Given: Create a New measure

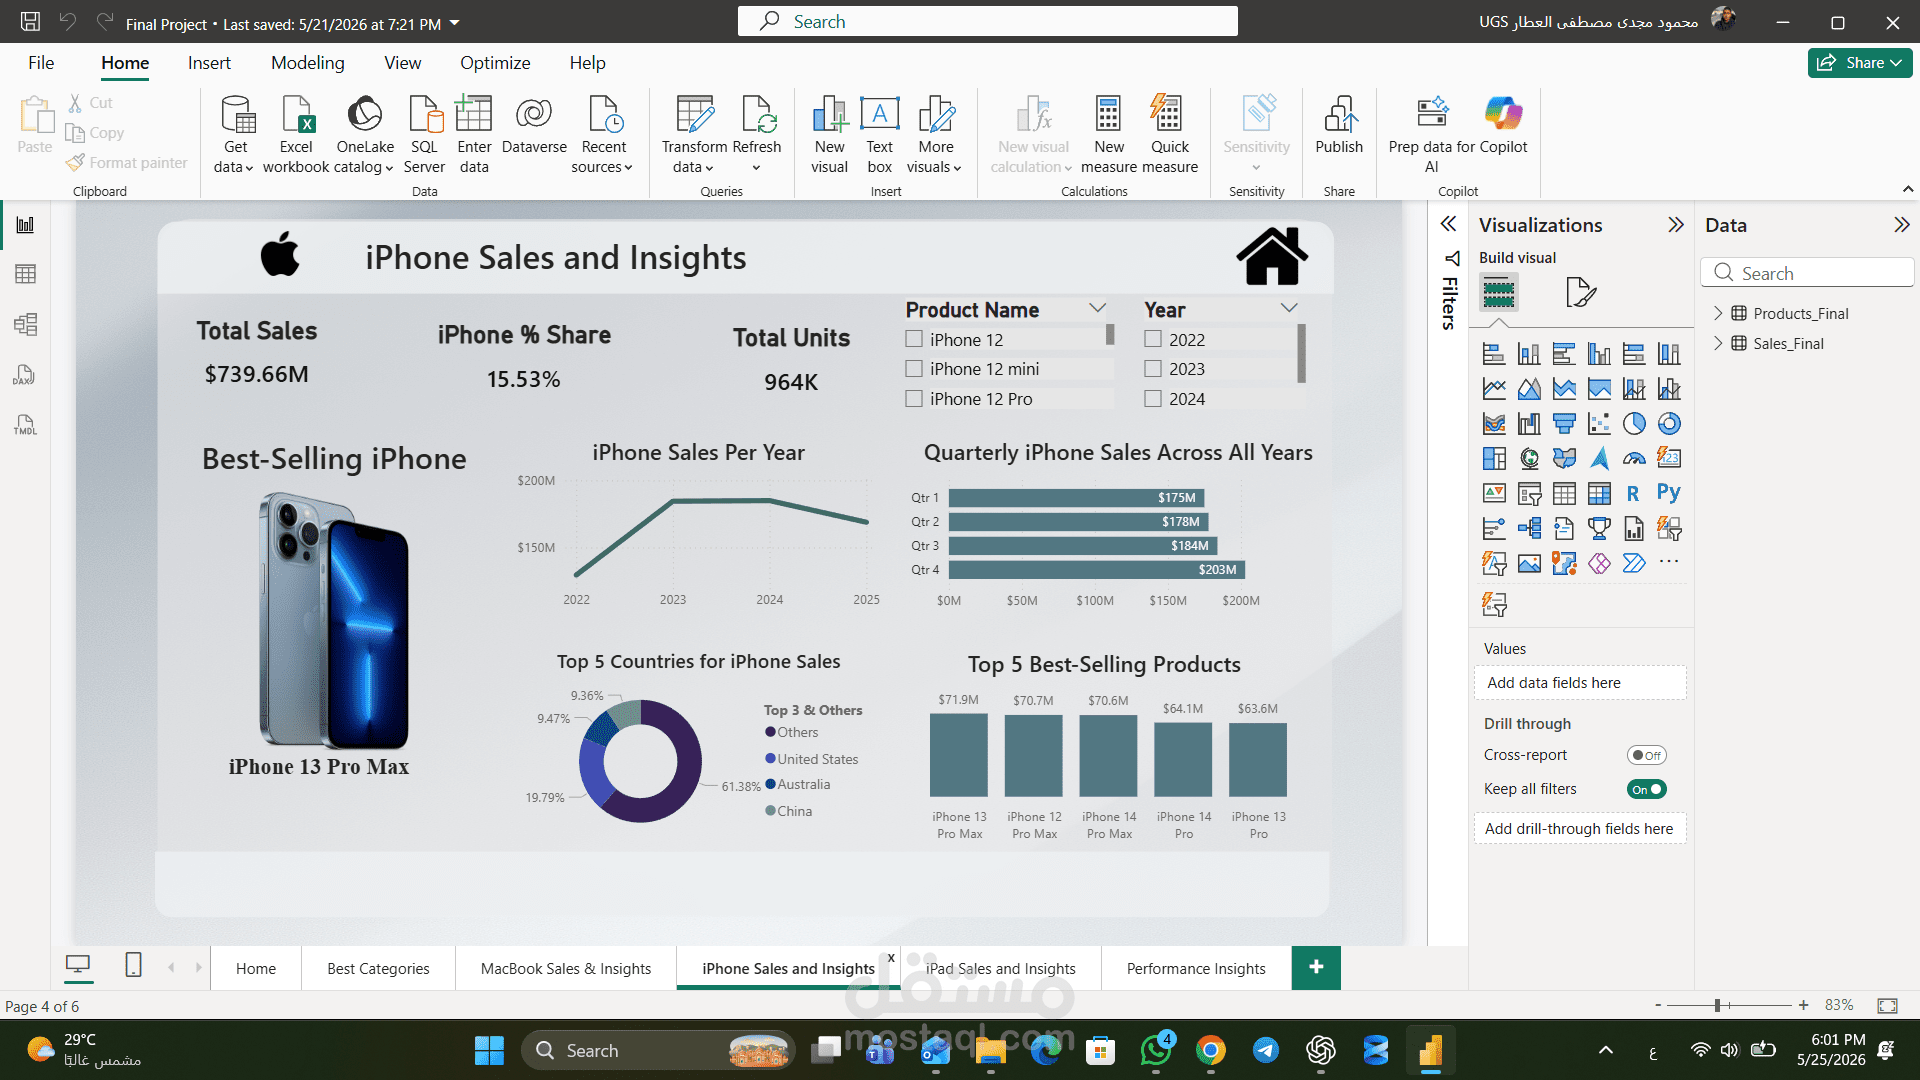Looking at the screenshot, I should (1109, 135).
